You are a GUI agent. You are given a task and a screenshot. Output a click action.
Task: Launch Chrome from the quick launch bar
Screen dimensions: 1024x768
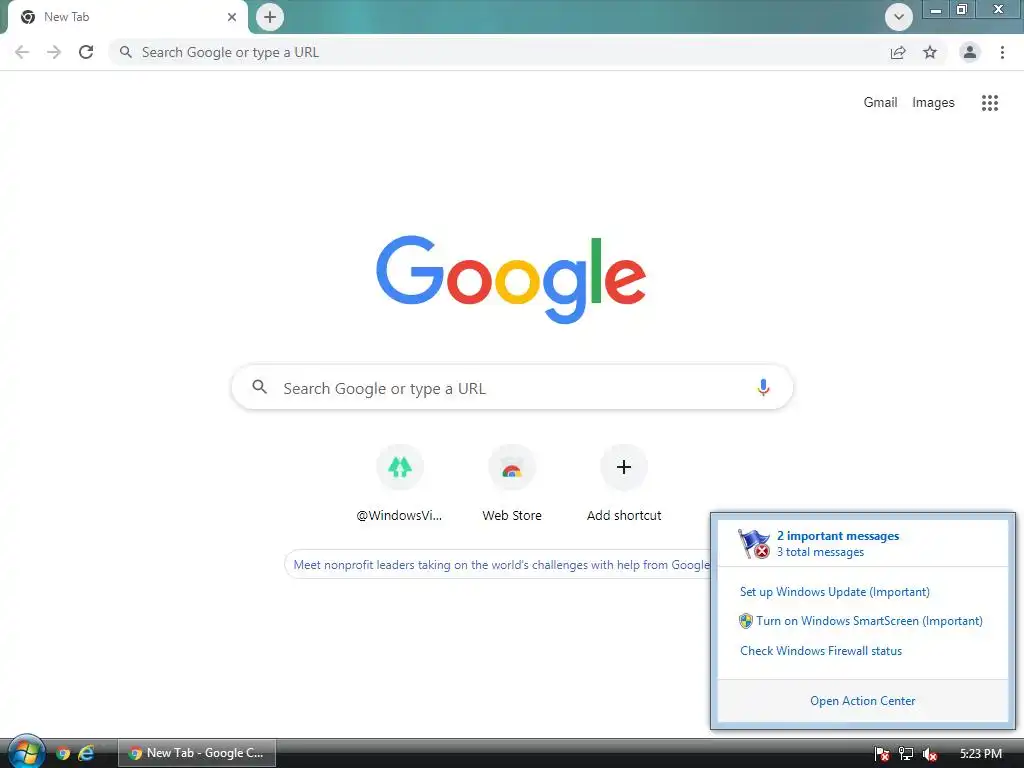point(63,754)
